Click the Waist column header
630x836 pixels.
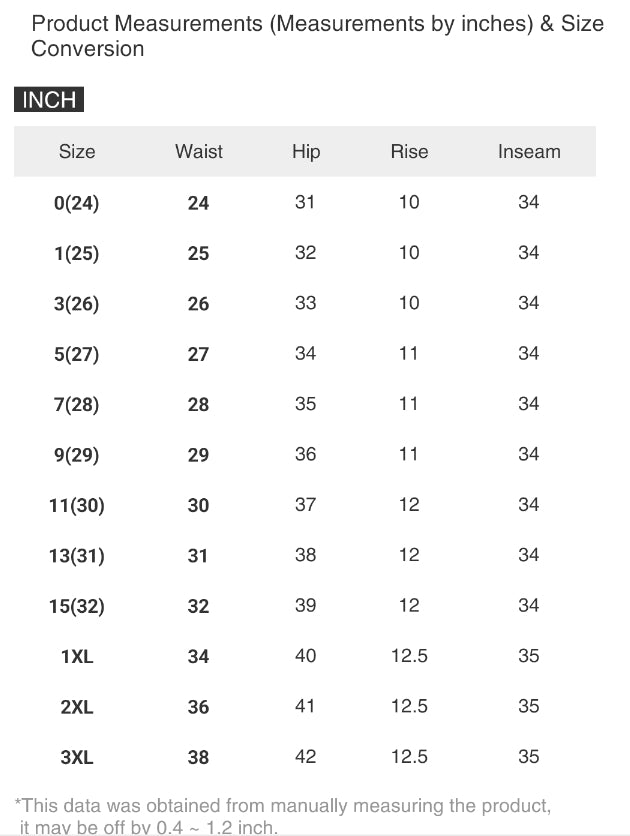(199, 152)
